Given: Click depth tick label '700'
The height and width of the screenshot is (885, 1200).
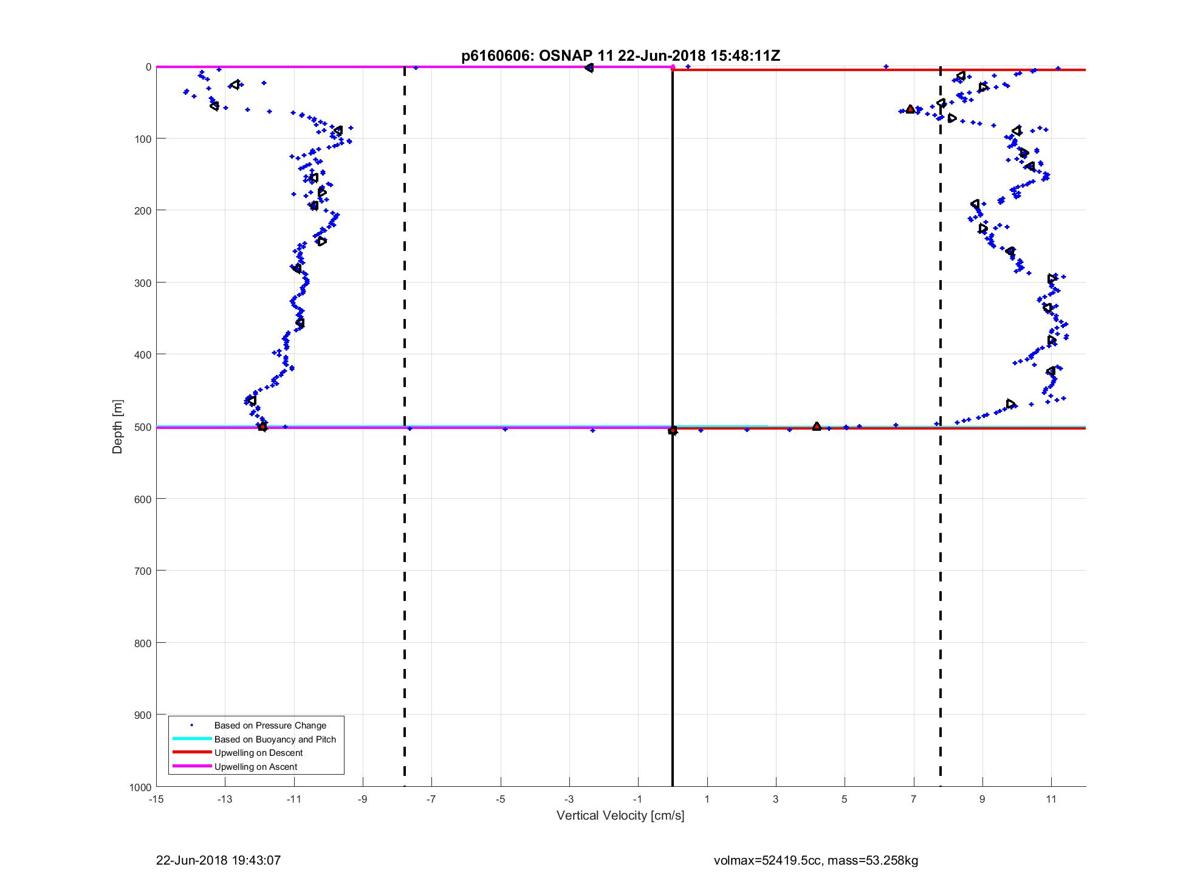Looking at the screenshot, I should click(142, 571).
